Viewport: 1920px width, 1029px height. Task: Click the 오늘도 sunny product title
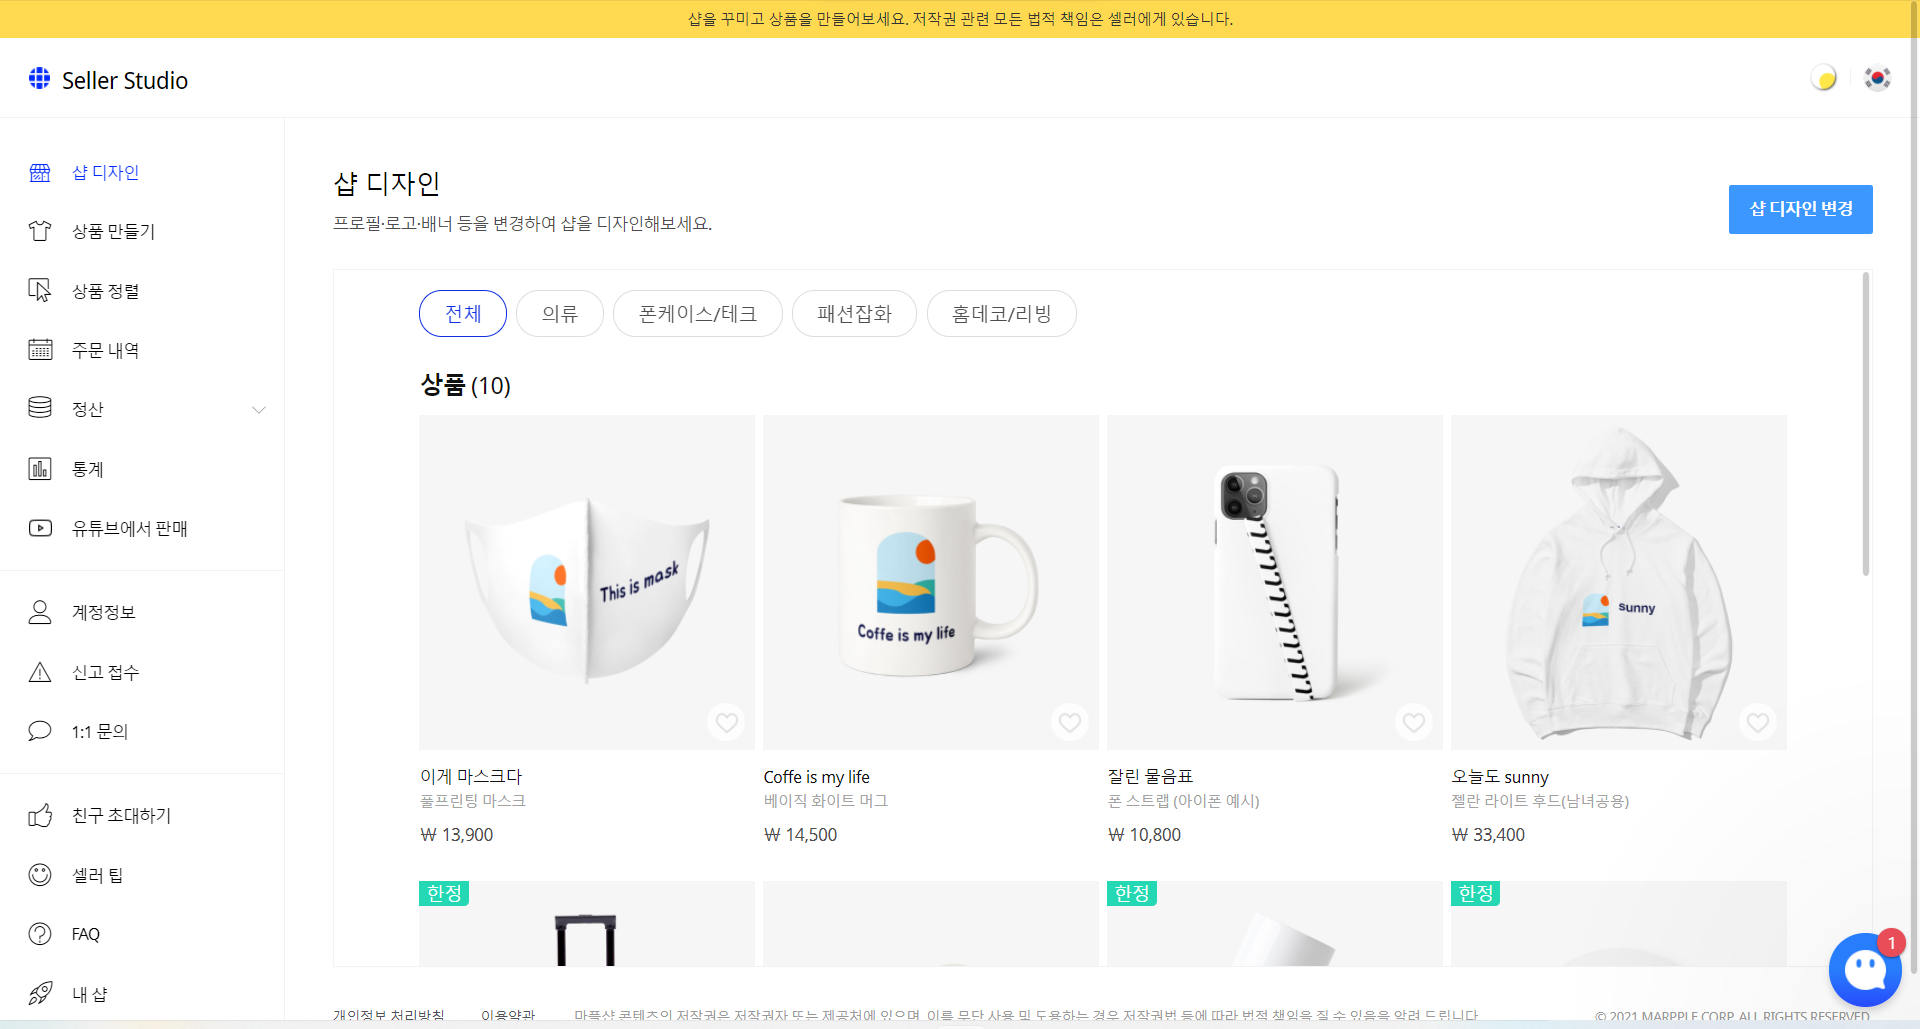coord(1500,777)
